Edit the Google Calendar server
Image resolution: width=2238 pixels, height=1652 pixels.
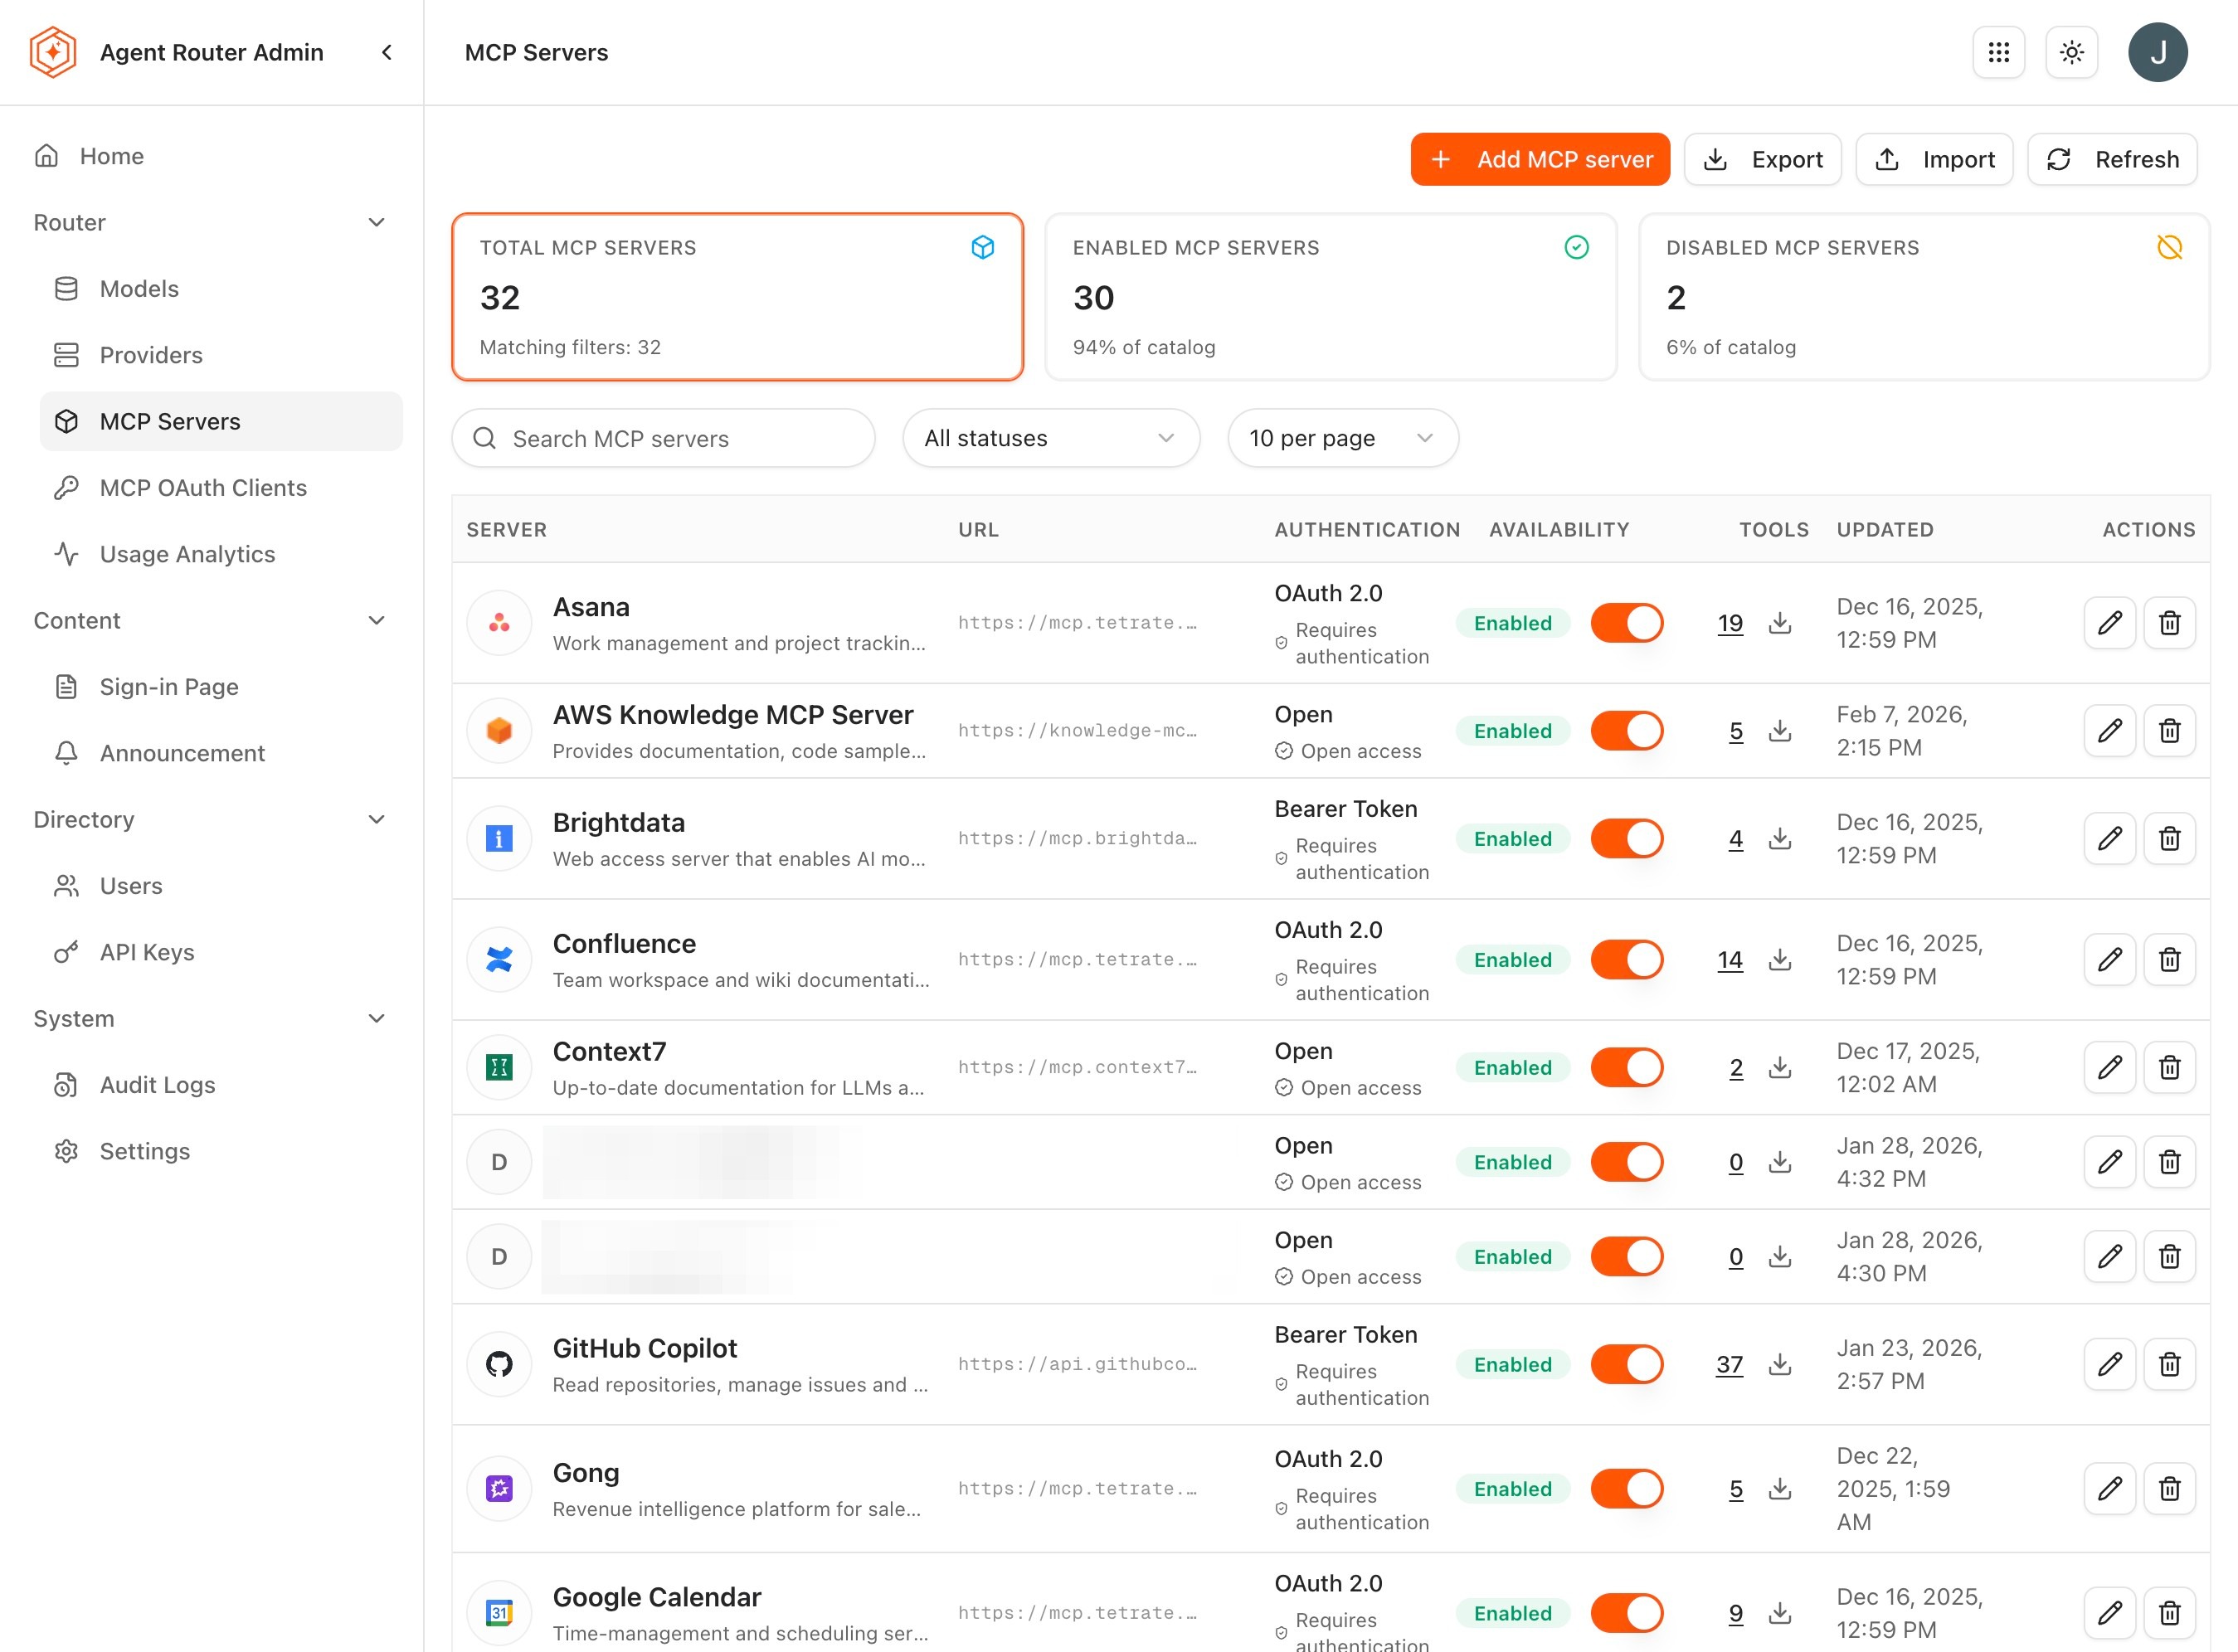tap(2109, 1613)
